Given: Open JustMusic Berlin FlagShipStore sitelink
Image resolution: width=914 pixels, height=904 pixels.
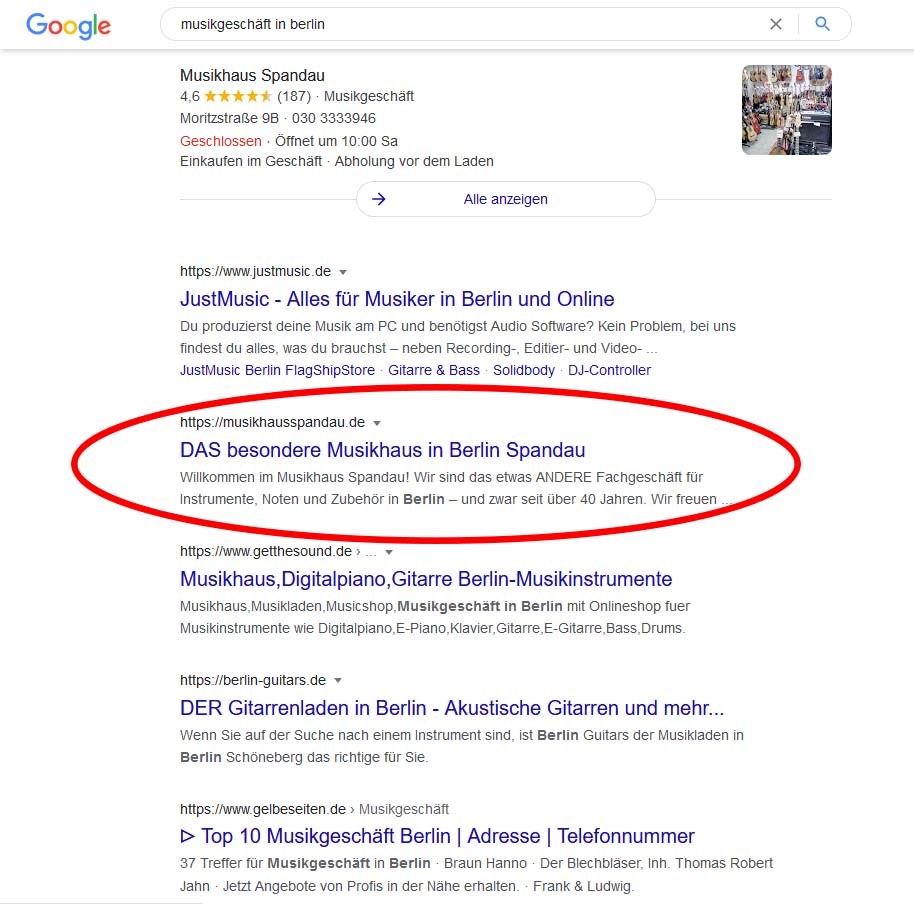Looking at the screenshot, I should 277,370.
